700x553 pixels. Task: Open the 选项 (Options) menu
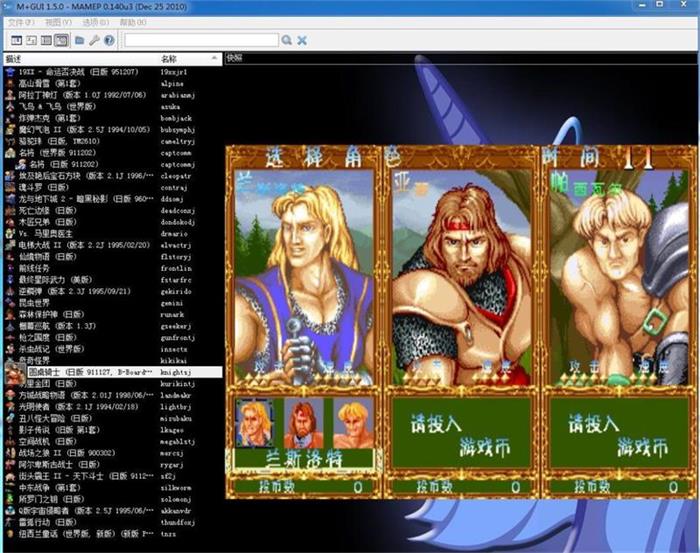[95, 21]
